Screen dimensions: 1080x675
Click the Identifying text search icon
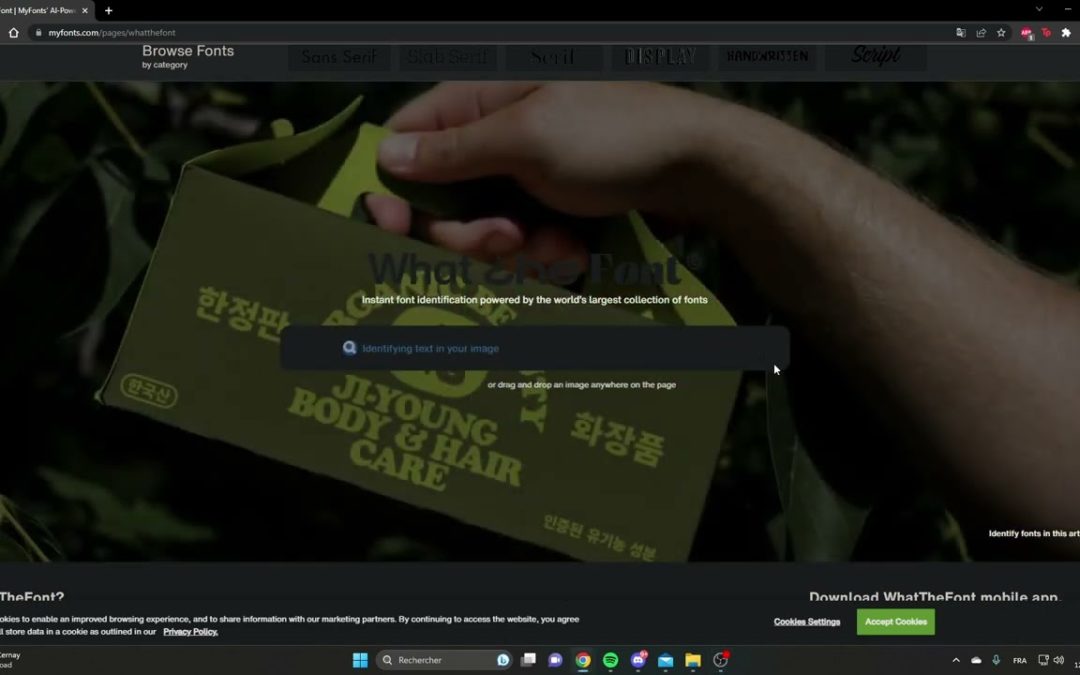[349, 348]
